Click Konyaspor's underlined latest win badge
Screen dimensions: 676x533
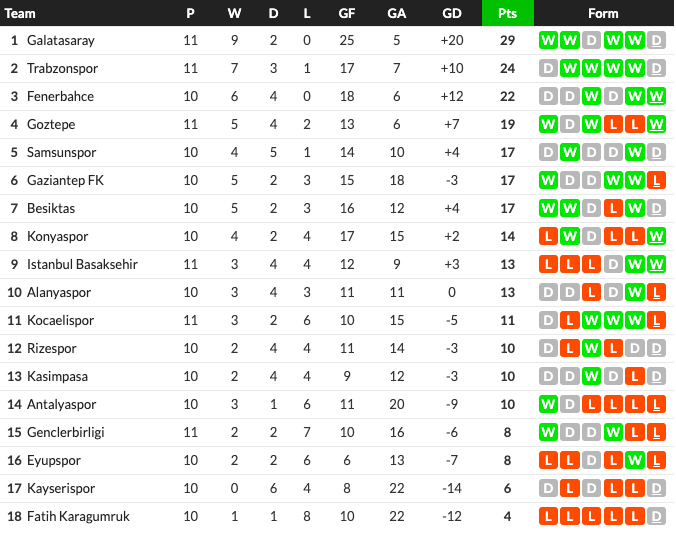click(x=656, y=237)
